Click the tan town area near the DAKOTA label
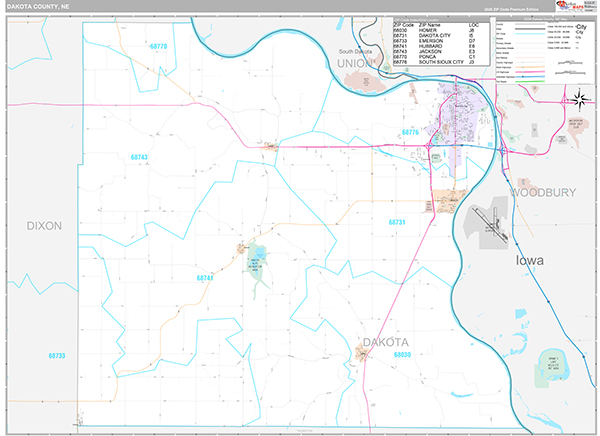 [367, 350]
